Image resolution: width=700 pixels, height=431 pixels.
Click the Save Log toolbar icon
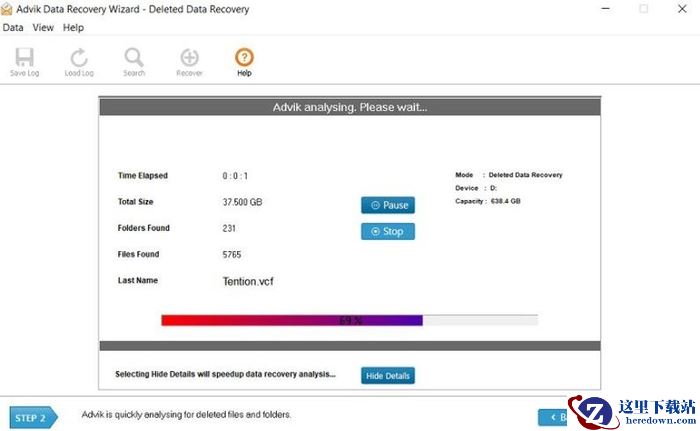(x=25, y=62)
